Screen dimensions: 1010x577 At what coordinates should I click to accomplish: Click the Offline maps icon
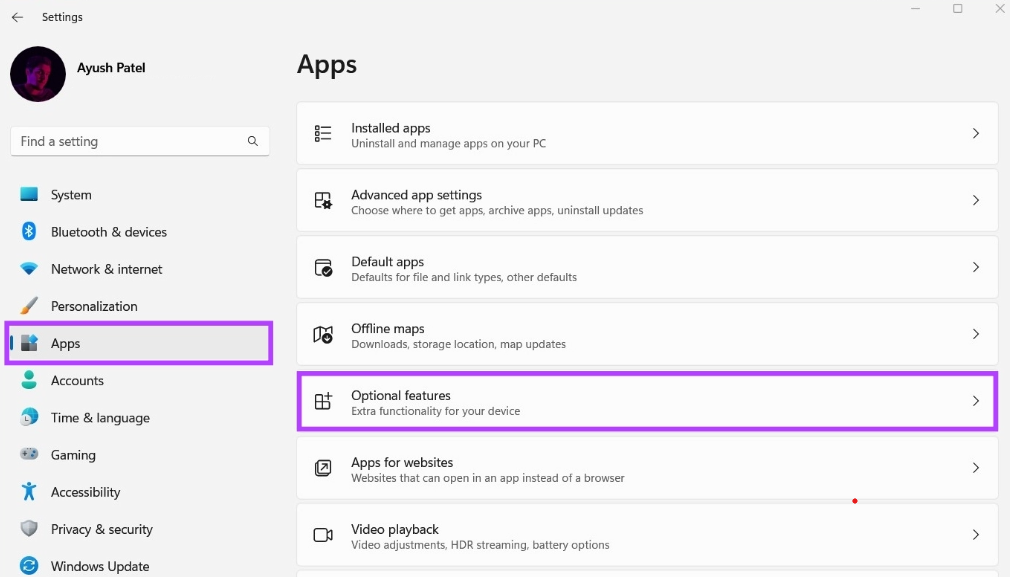point(323,335)
